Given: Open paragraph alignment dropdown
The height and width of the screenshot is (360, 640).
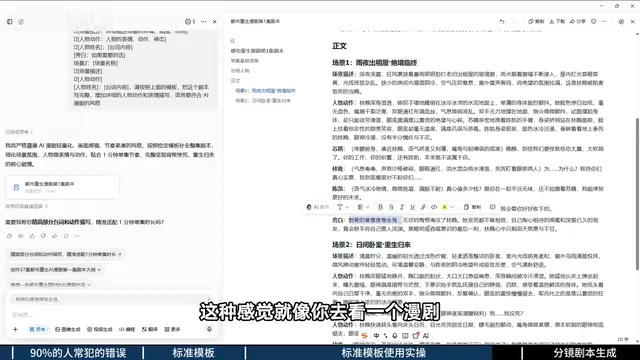Looking at the screenshot, I should click(363, 207).
